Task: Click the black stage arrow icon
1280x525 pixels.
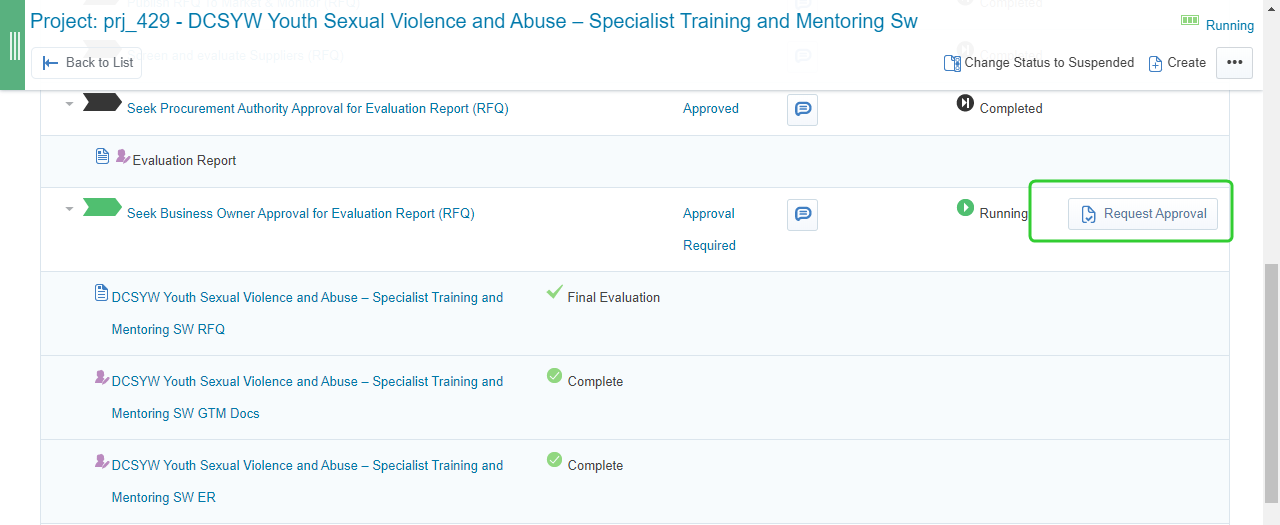Action: click(101, 102)
